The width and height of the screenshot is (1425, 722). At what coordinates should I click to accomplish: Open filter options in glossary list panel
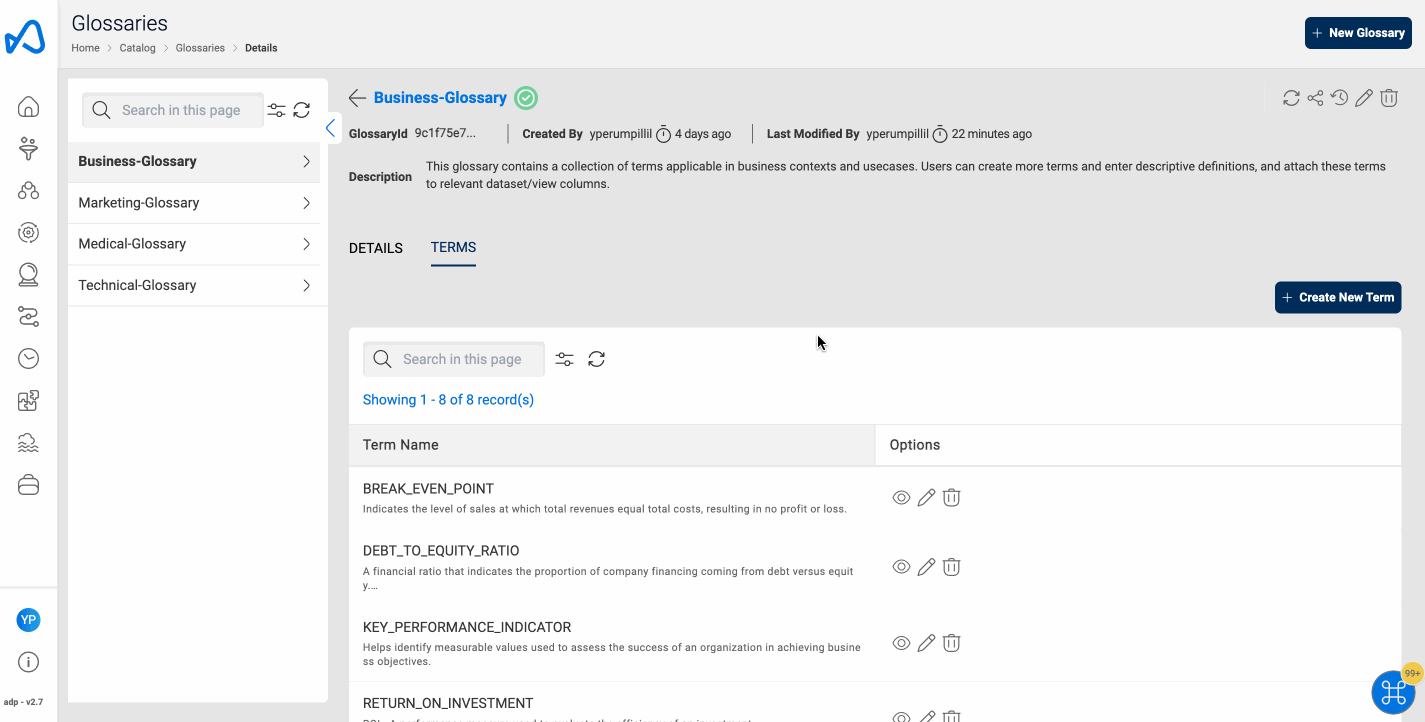point(277,110)
